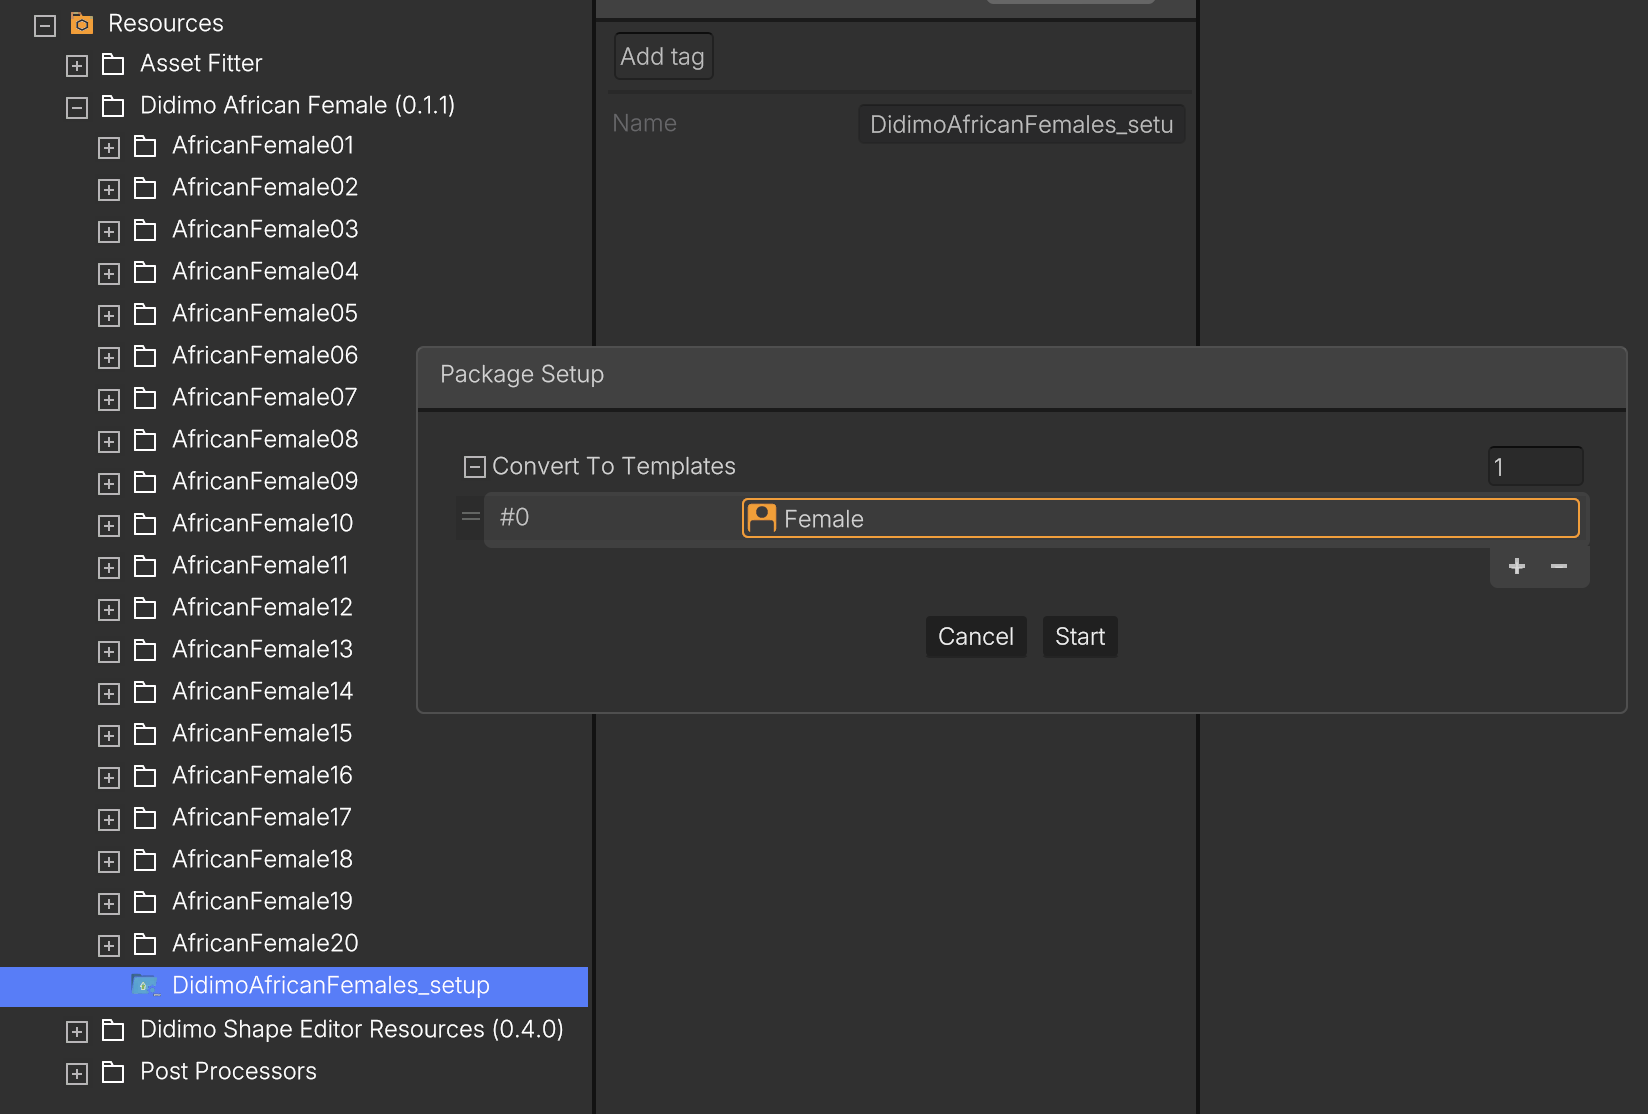This screenshot has height=1114, width=1648.
Task: Click the Resources root folder icon
Action: point(82,23)
